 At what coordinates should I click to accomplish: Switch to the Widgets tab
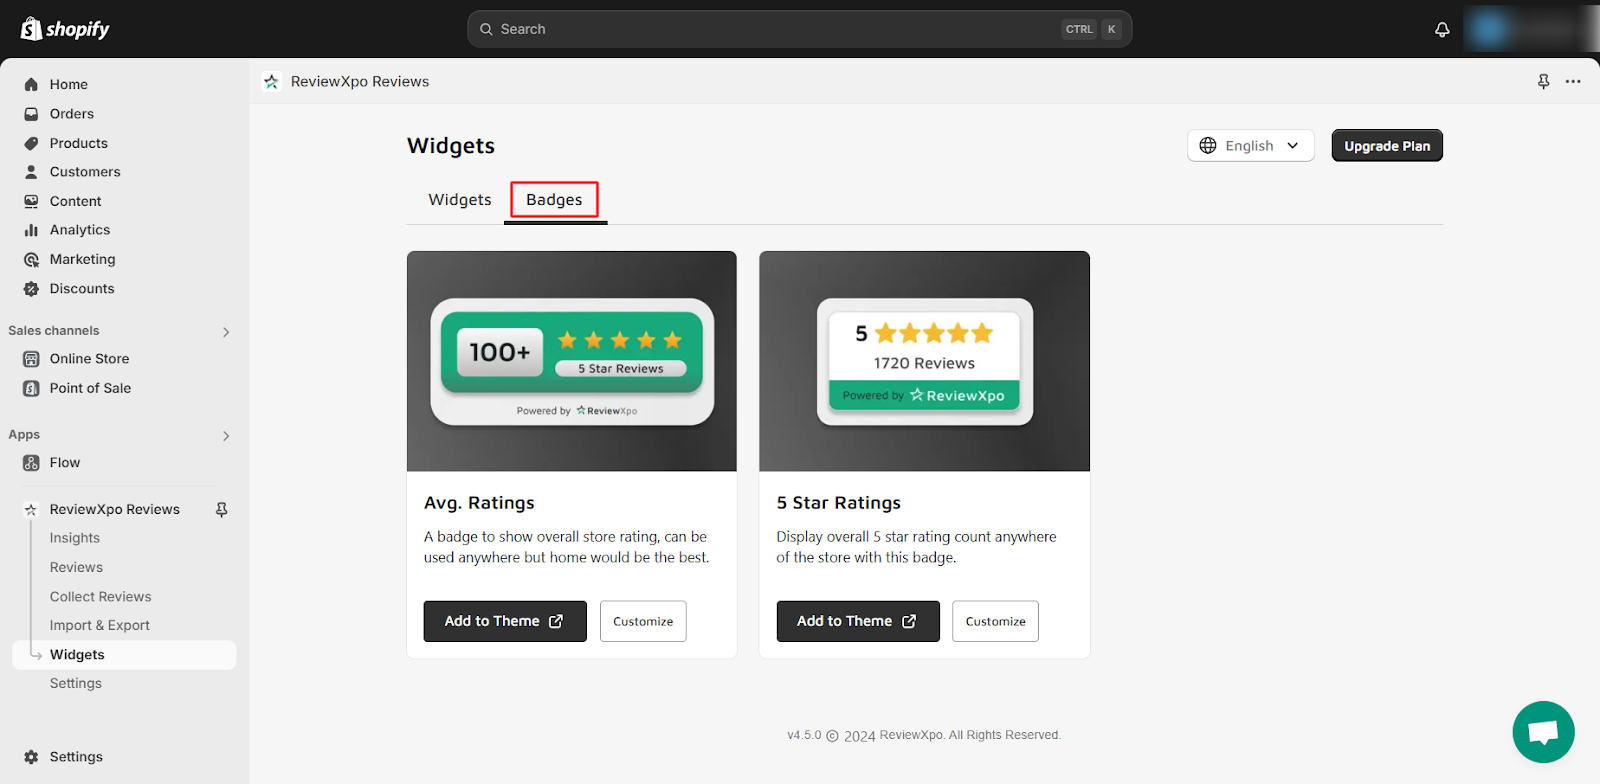460,200
